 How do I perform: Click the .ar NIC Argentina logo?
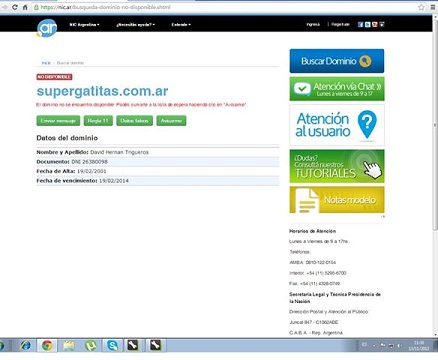(x=47, y=28)
